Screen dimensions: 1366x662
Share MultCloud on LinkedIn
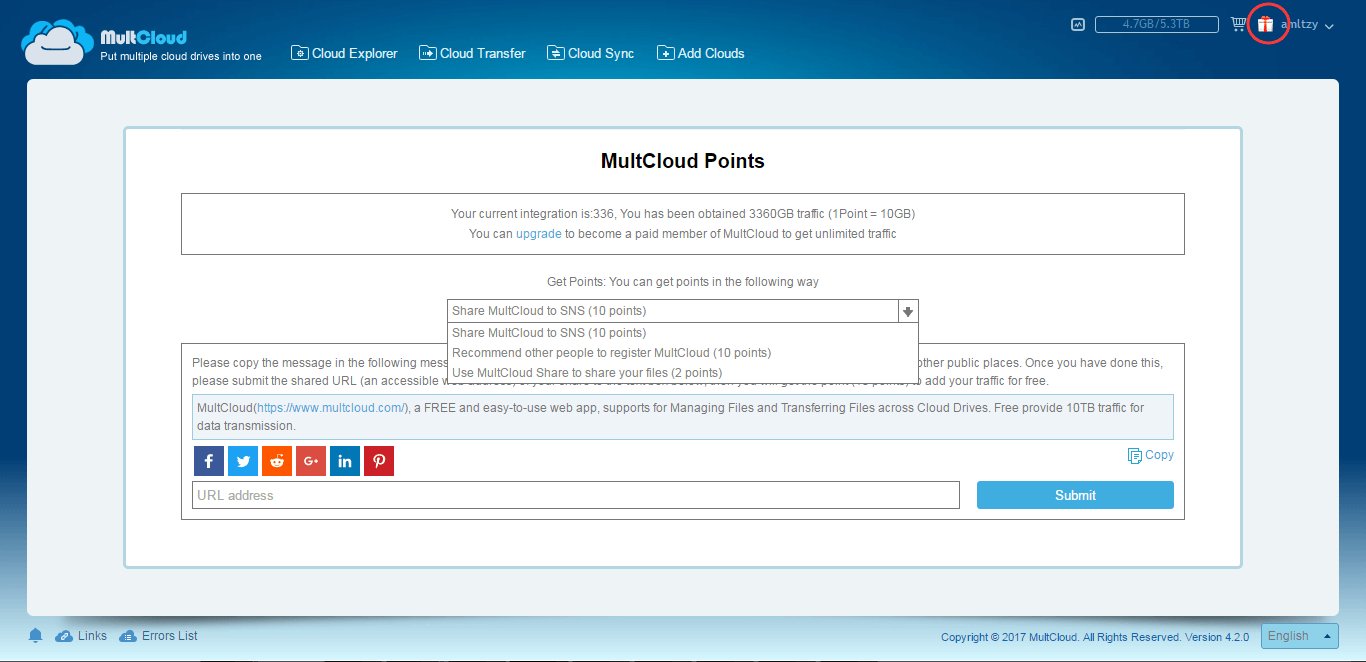(x=344, y=460)
